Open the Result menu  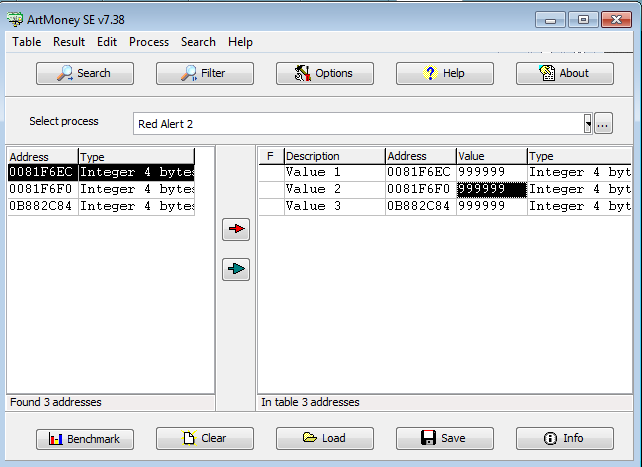69,42
